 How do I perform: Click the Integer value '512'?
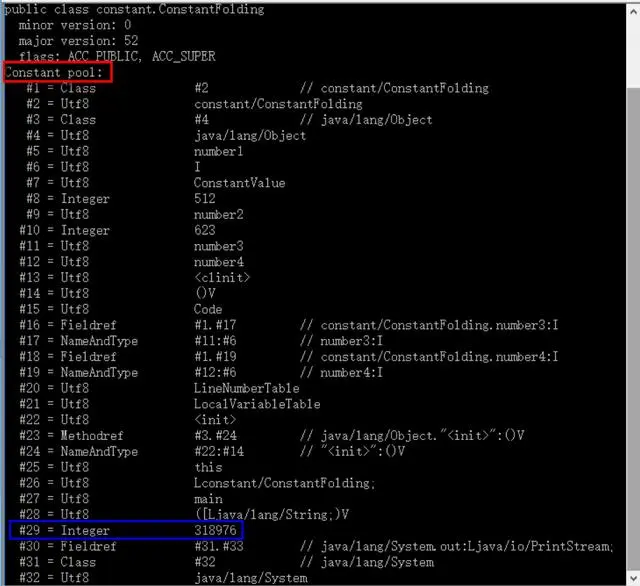(x=204, y=199)
